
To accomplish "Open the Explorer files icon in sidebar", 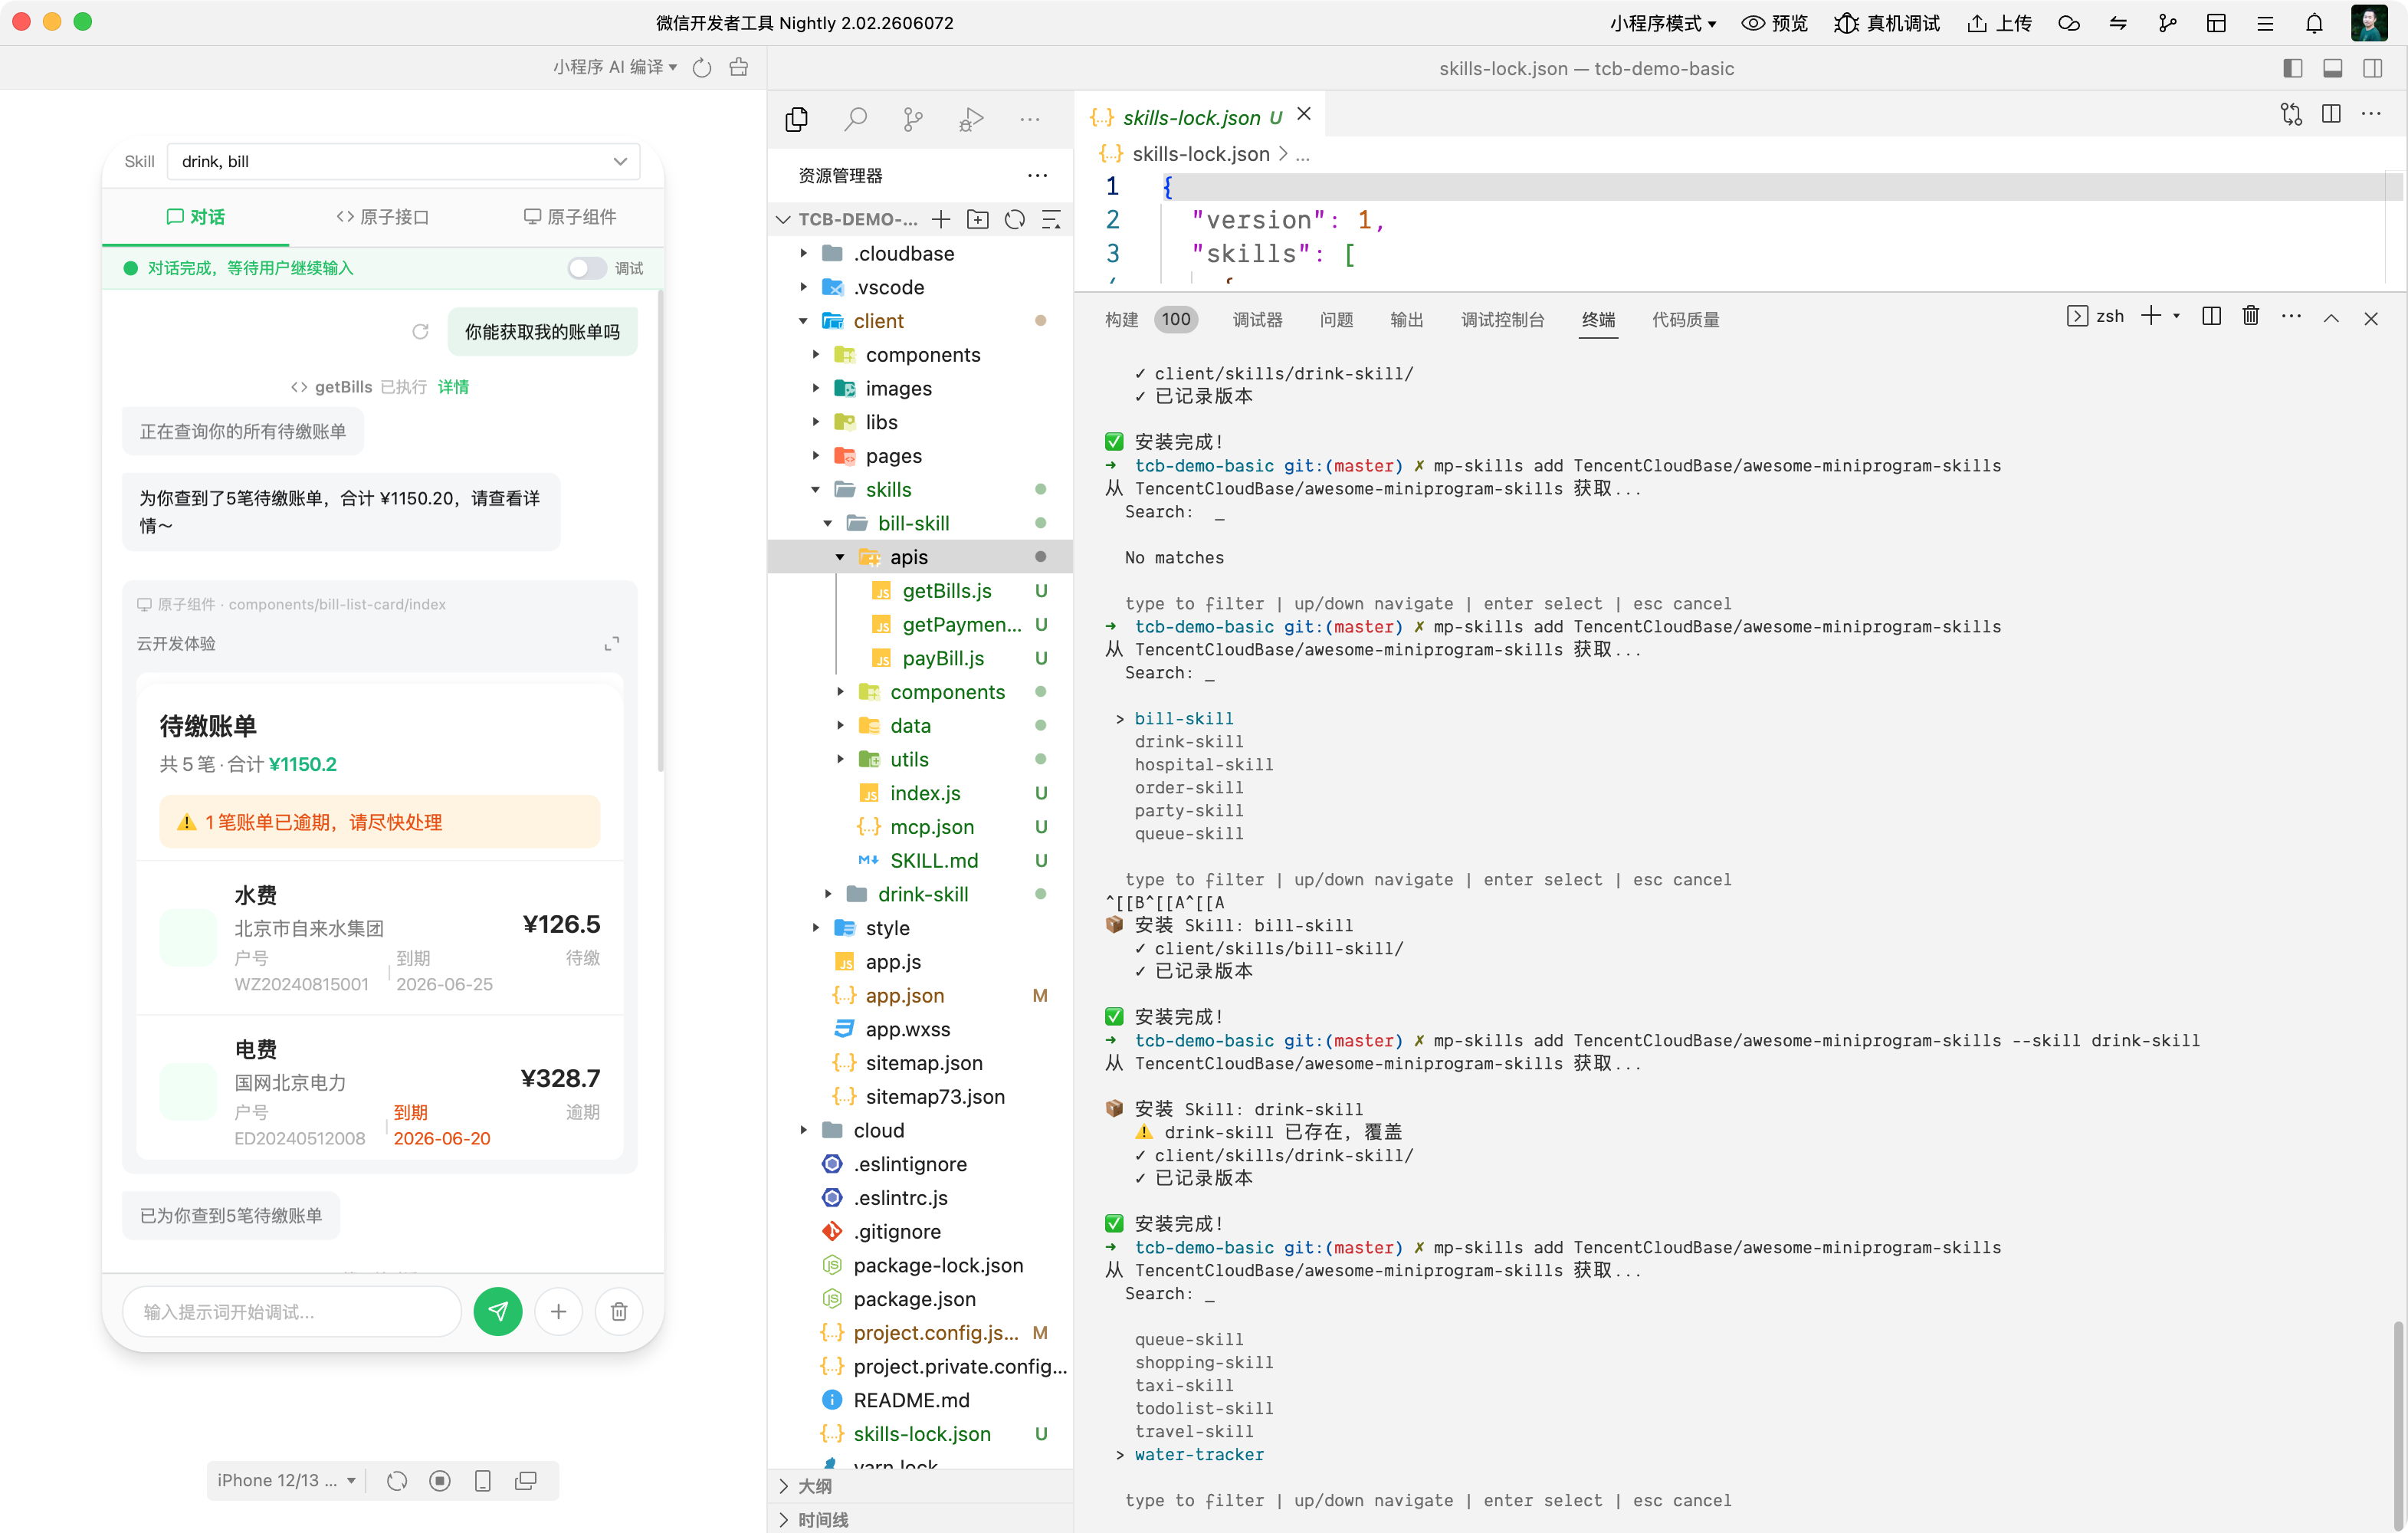I will [796, 119].
